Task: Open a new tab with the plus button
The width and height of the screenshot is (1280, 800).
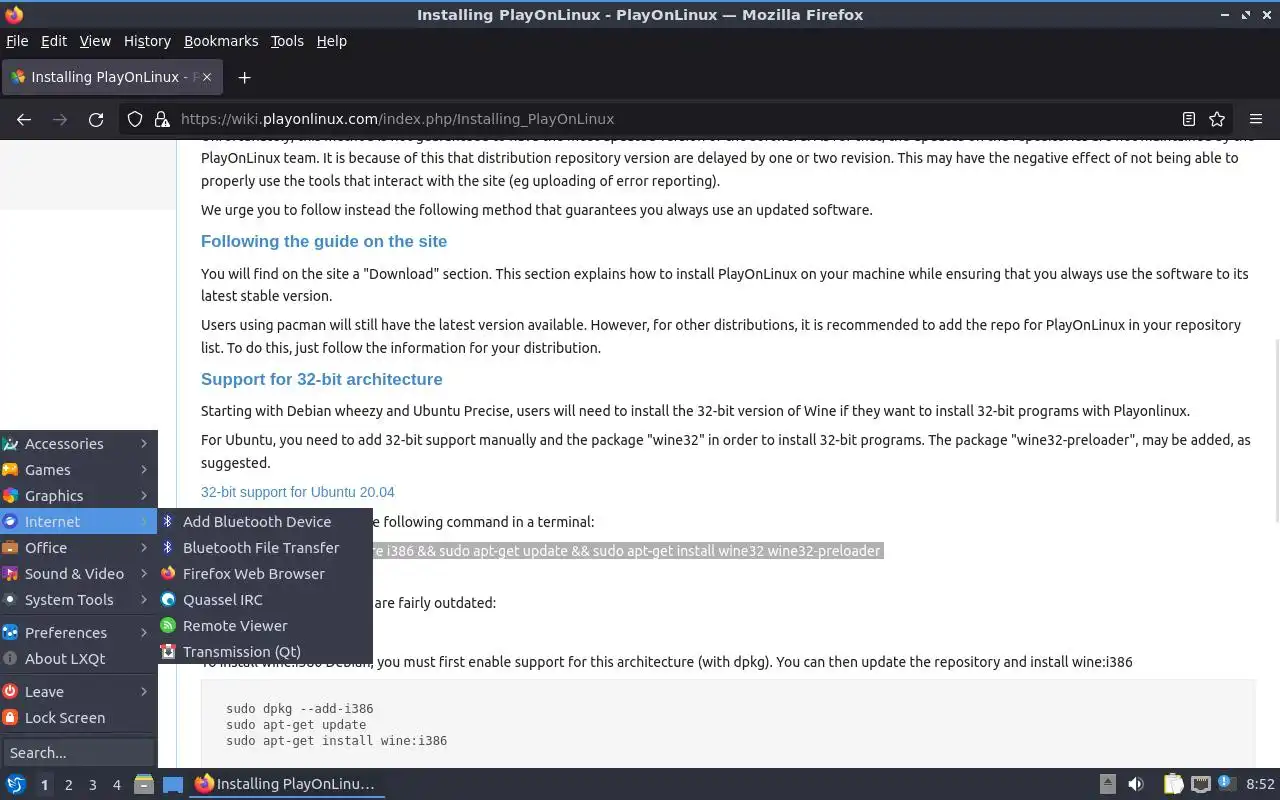Action: (244, 77)
